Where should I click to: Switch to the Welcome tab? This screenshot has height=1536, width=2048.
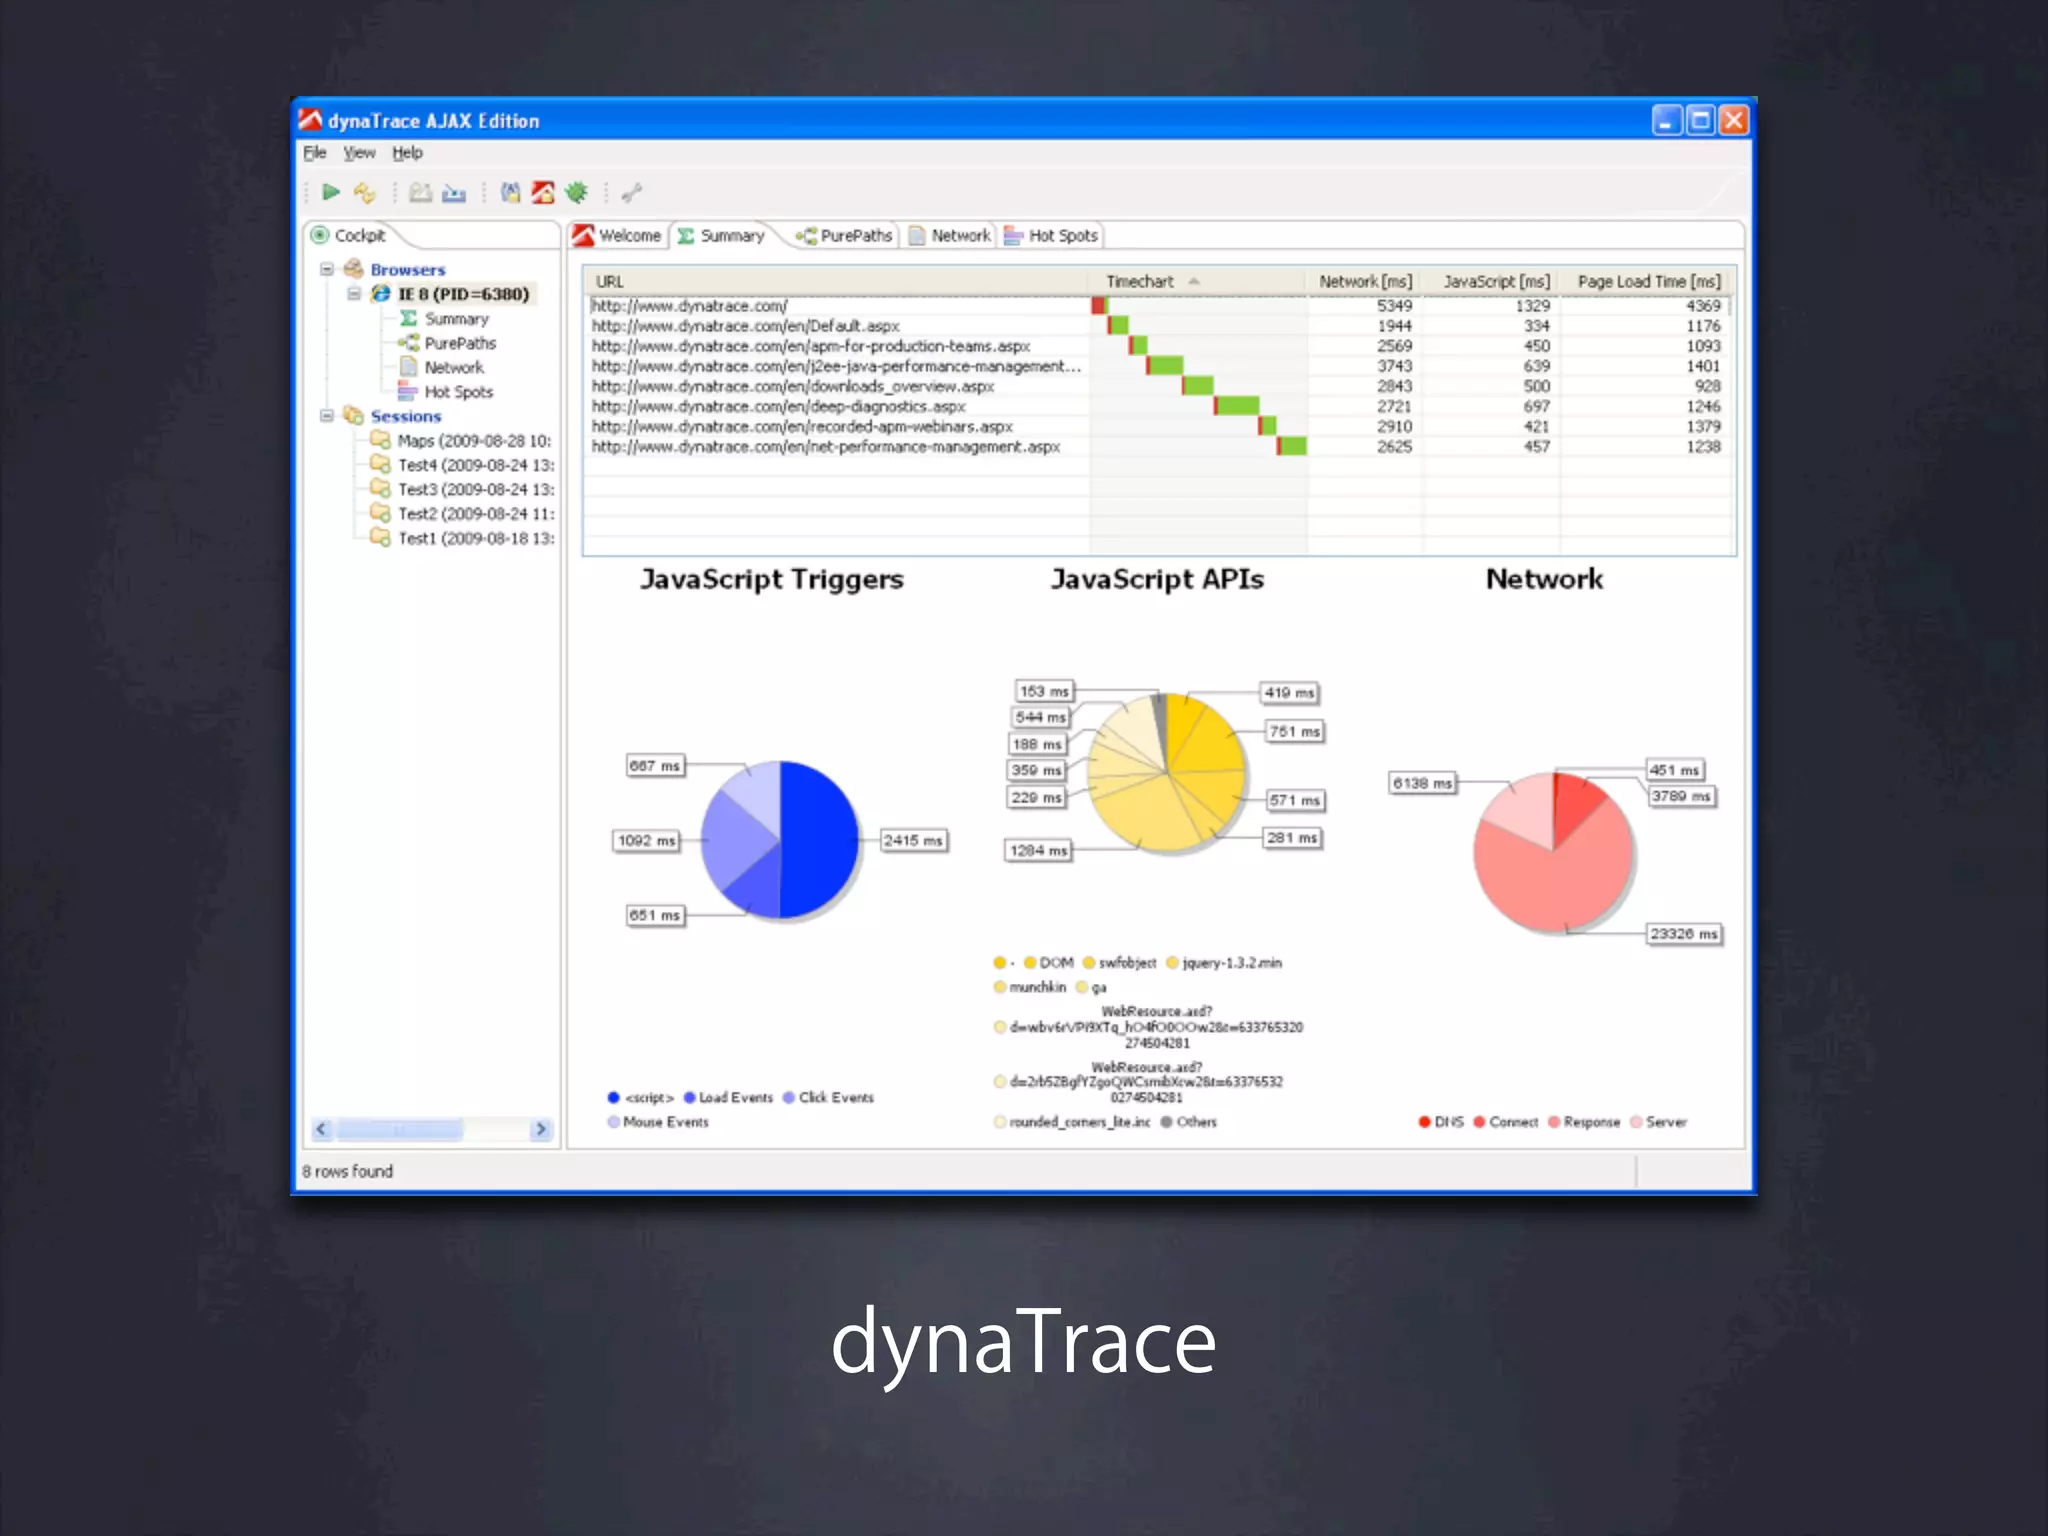[x=618, y=235]
